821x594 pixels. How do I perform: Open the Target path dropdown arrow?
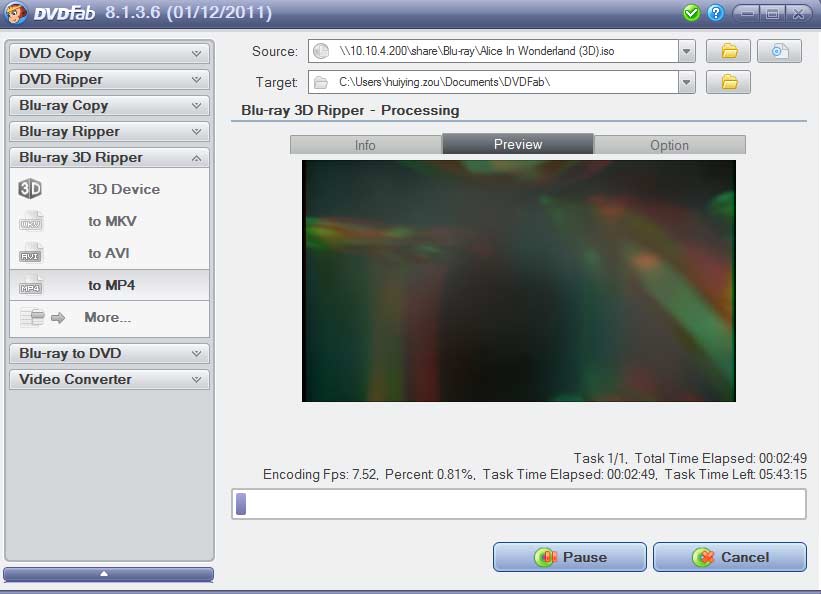(686, 82)
